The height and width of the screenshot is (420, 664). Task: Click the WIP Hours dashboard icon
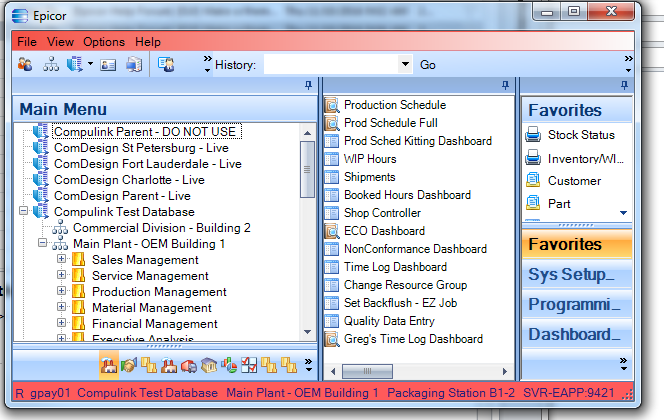pos(332,159)
